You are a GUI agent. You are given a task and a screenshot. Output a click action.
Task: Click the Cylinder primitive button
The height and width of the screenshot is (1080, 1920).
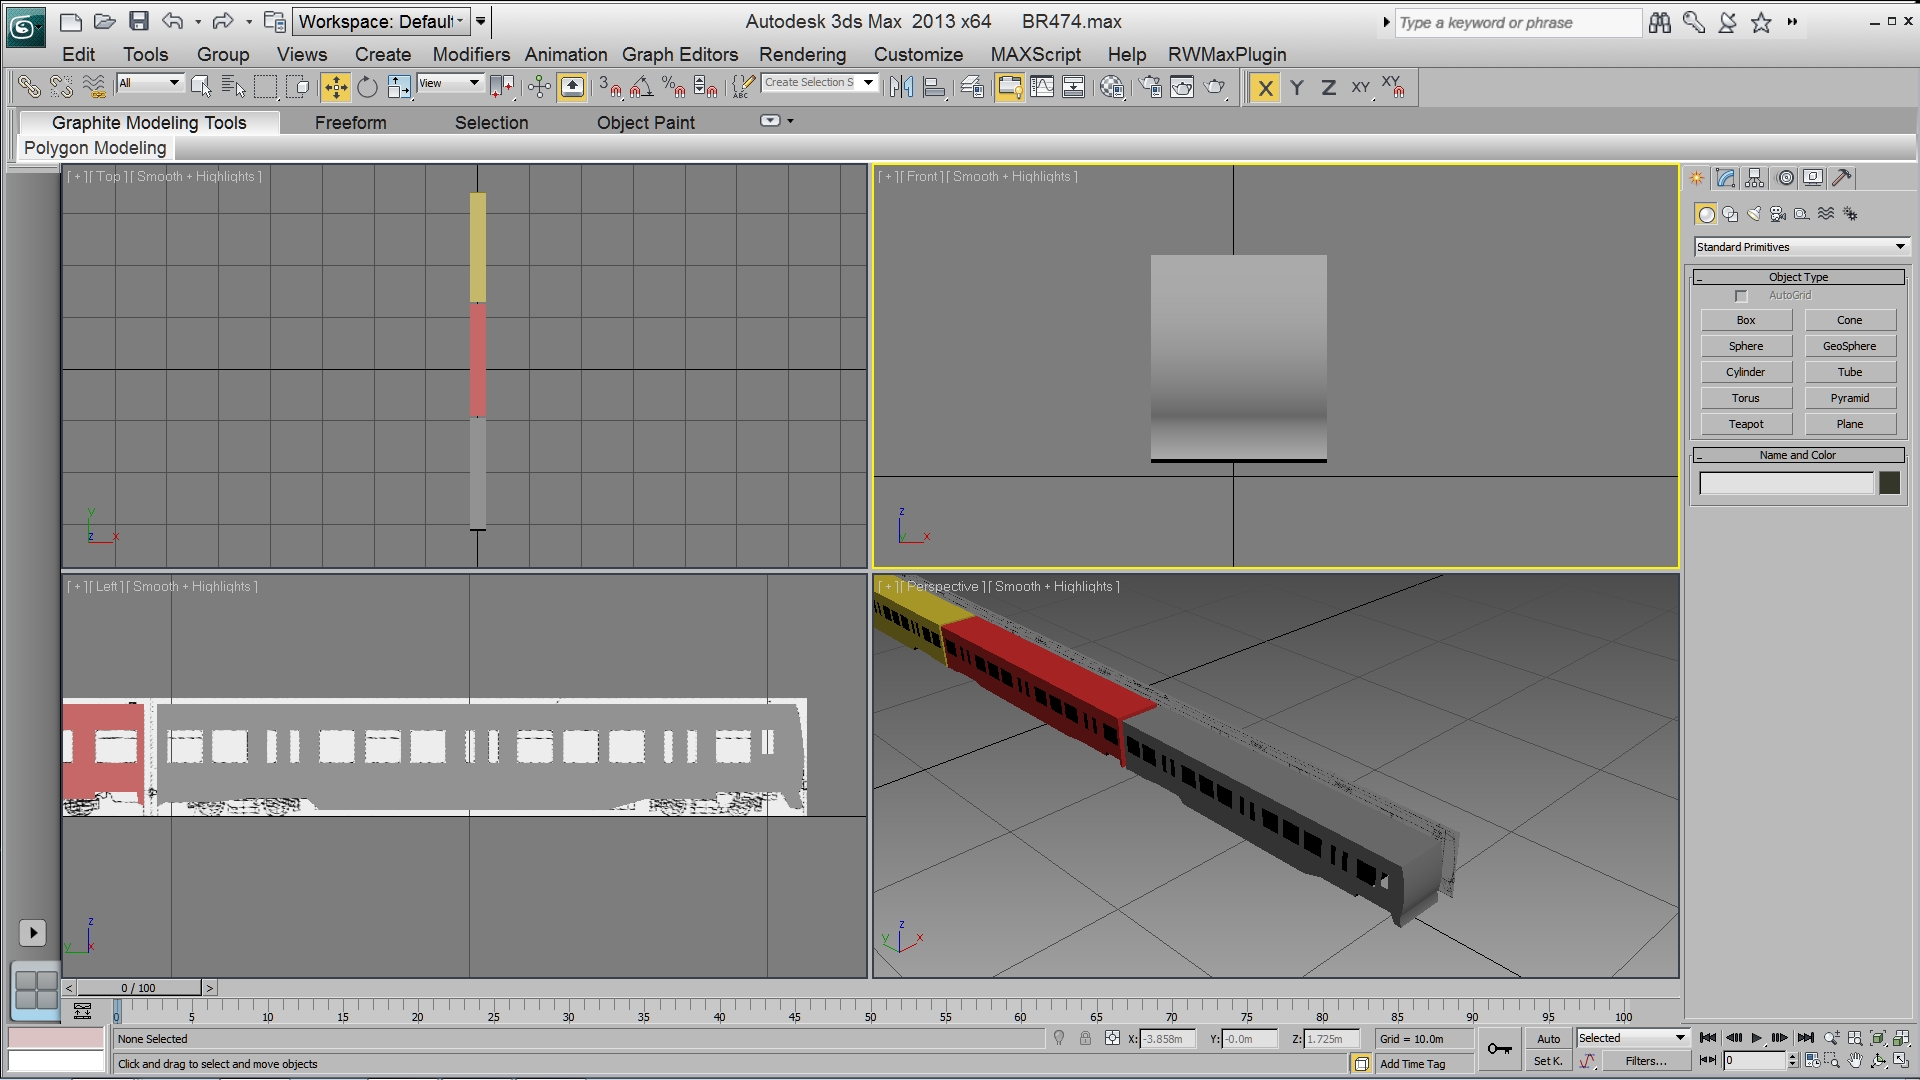click(x=1746, y=372)
